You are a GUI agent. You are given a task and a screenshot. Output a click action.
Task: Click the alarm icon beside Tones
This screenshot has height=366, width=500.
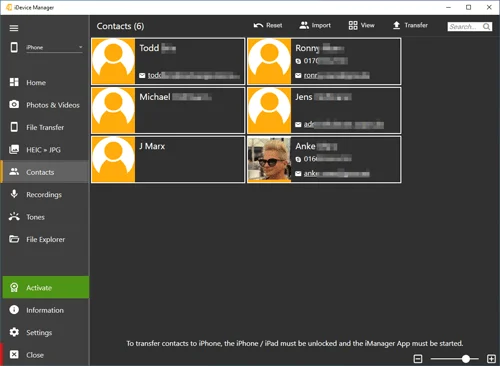(14, 216)
